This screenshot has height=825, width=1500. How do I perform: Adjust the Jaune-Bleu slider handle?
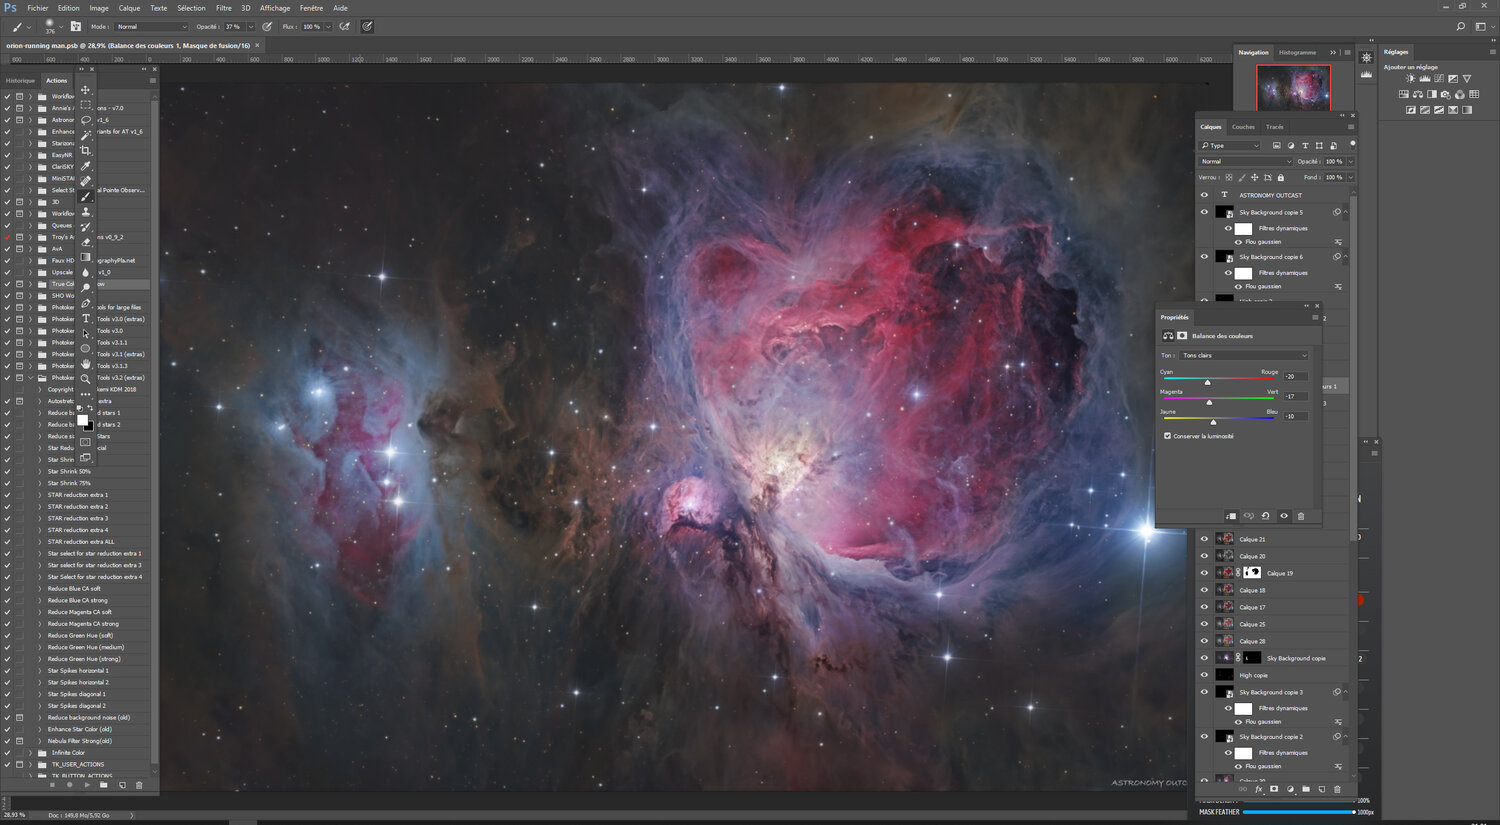[1213, 422]
